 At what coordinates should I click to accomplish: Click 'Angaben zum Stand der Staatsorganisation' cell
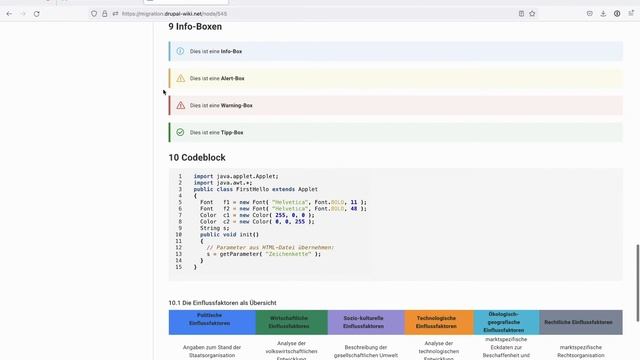(x=212, y=351)
